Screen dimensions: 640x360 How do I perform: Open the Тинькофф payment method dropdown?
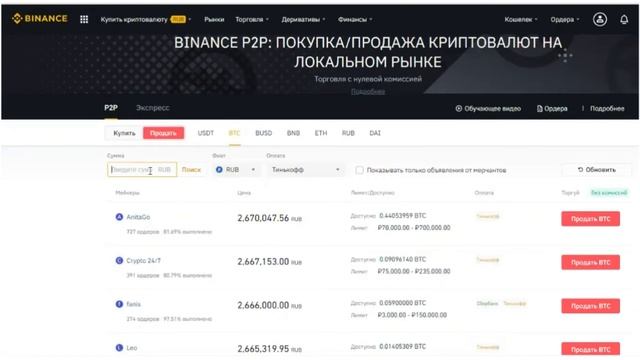305,169
